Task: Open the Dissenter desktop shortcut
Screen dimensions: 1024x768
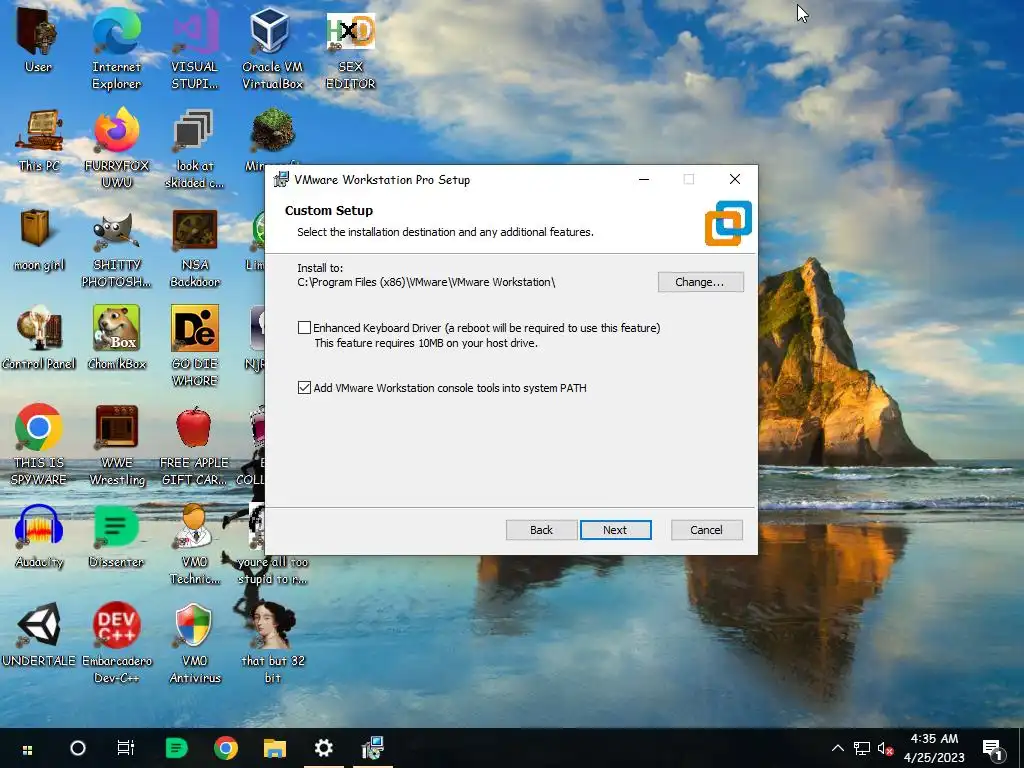Action: [x=116, y=536]
